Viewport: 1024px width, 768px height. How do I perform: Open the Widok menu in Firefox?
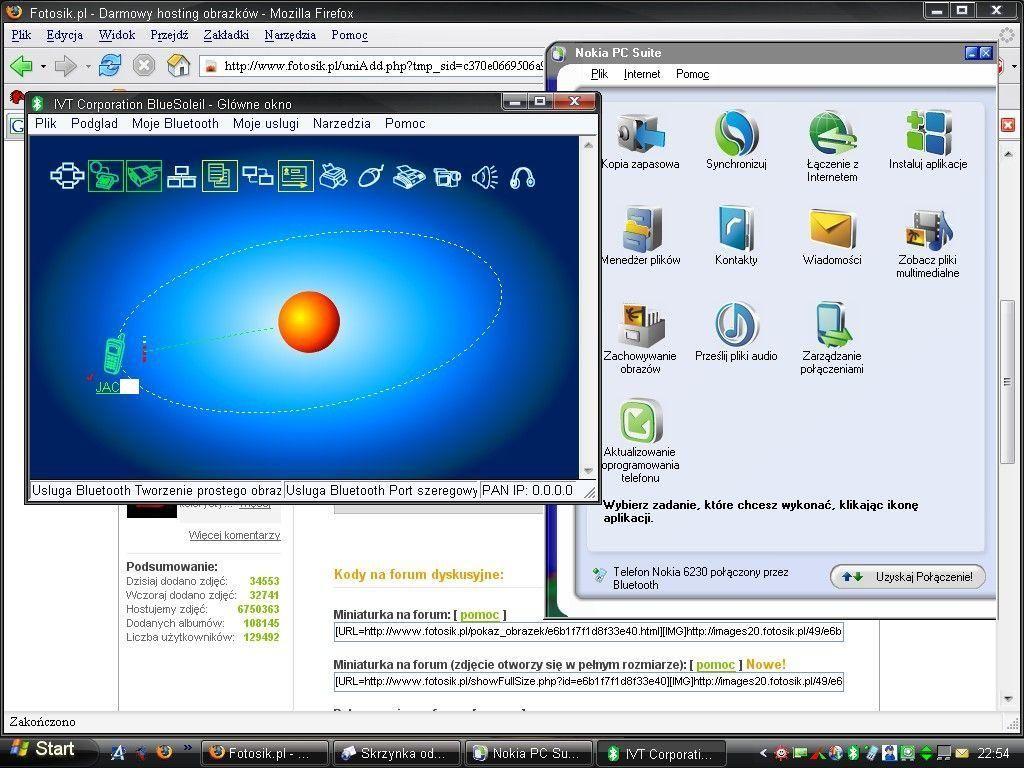tap(117, 35)
